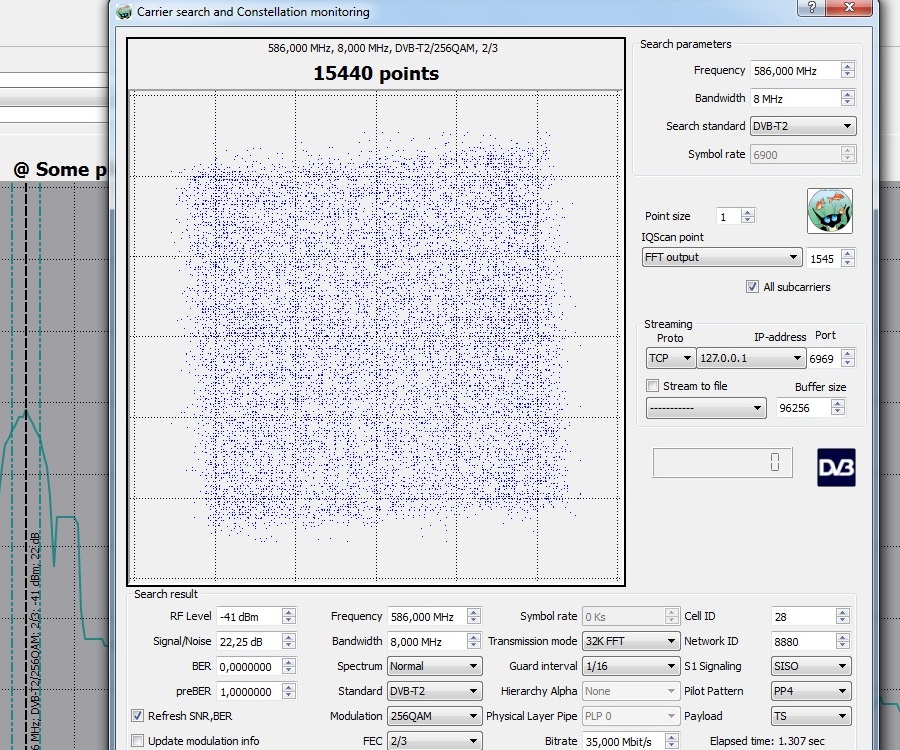Click the Port 6969 spinner arrows
Viewport: 900px width, 750px height.
[x=848, y=358]
